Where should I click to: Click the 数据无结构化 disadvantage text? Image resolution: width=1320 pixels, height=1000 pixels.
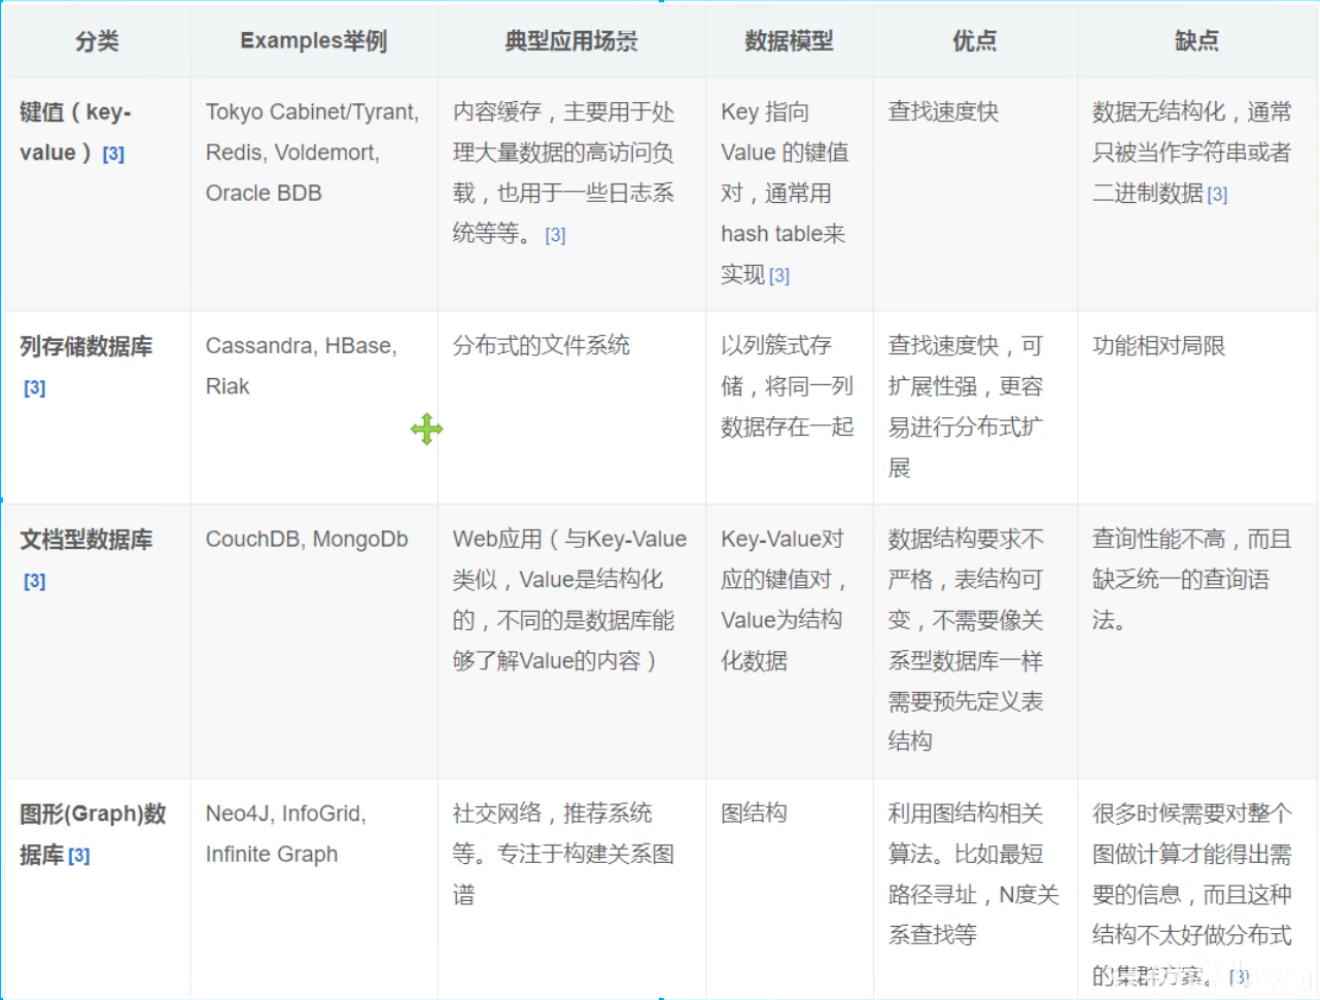tap(1192, 153)
